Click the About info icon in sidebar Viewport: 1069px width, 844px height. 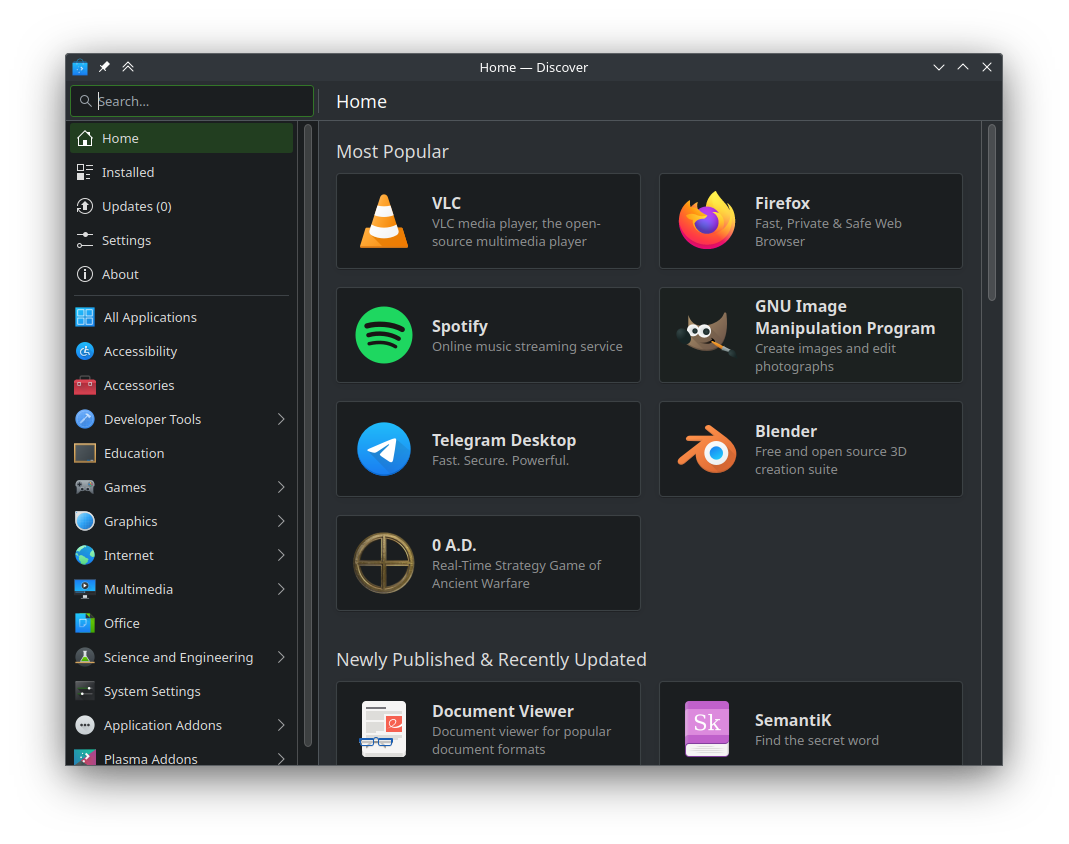pyautogui.click(x=85, y=275)
